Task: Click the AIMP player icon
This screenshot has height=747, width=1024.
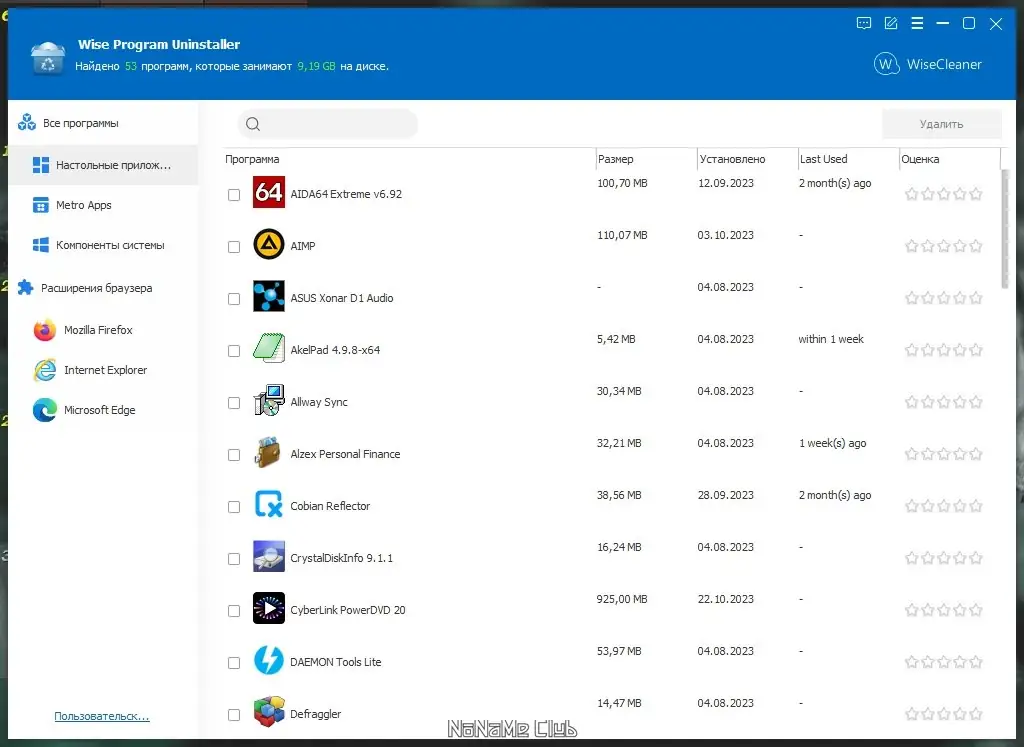Action: pos(269,245)
